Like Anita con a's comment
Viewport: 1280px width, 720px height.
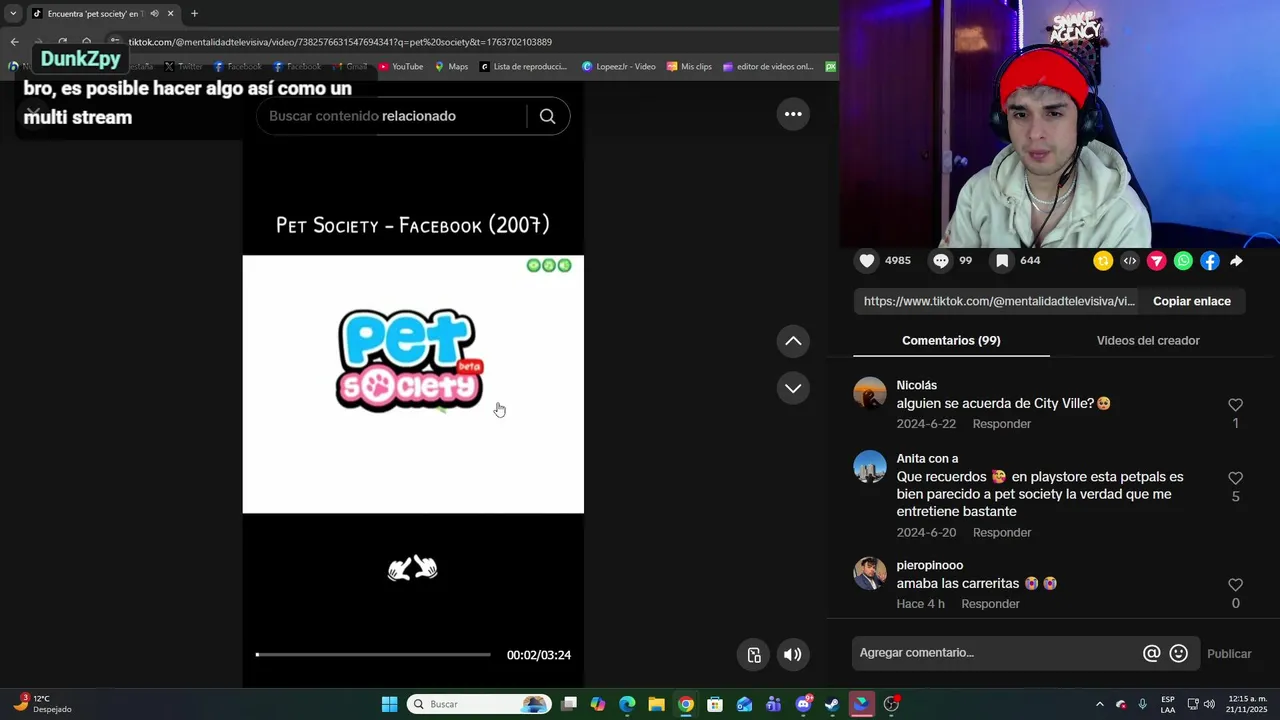(1235, 478)
